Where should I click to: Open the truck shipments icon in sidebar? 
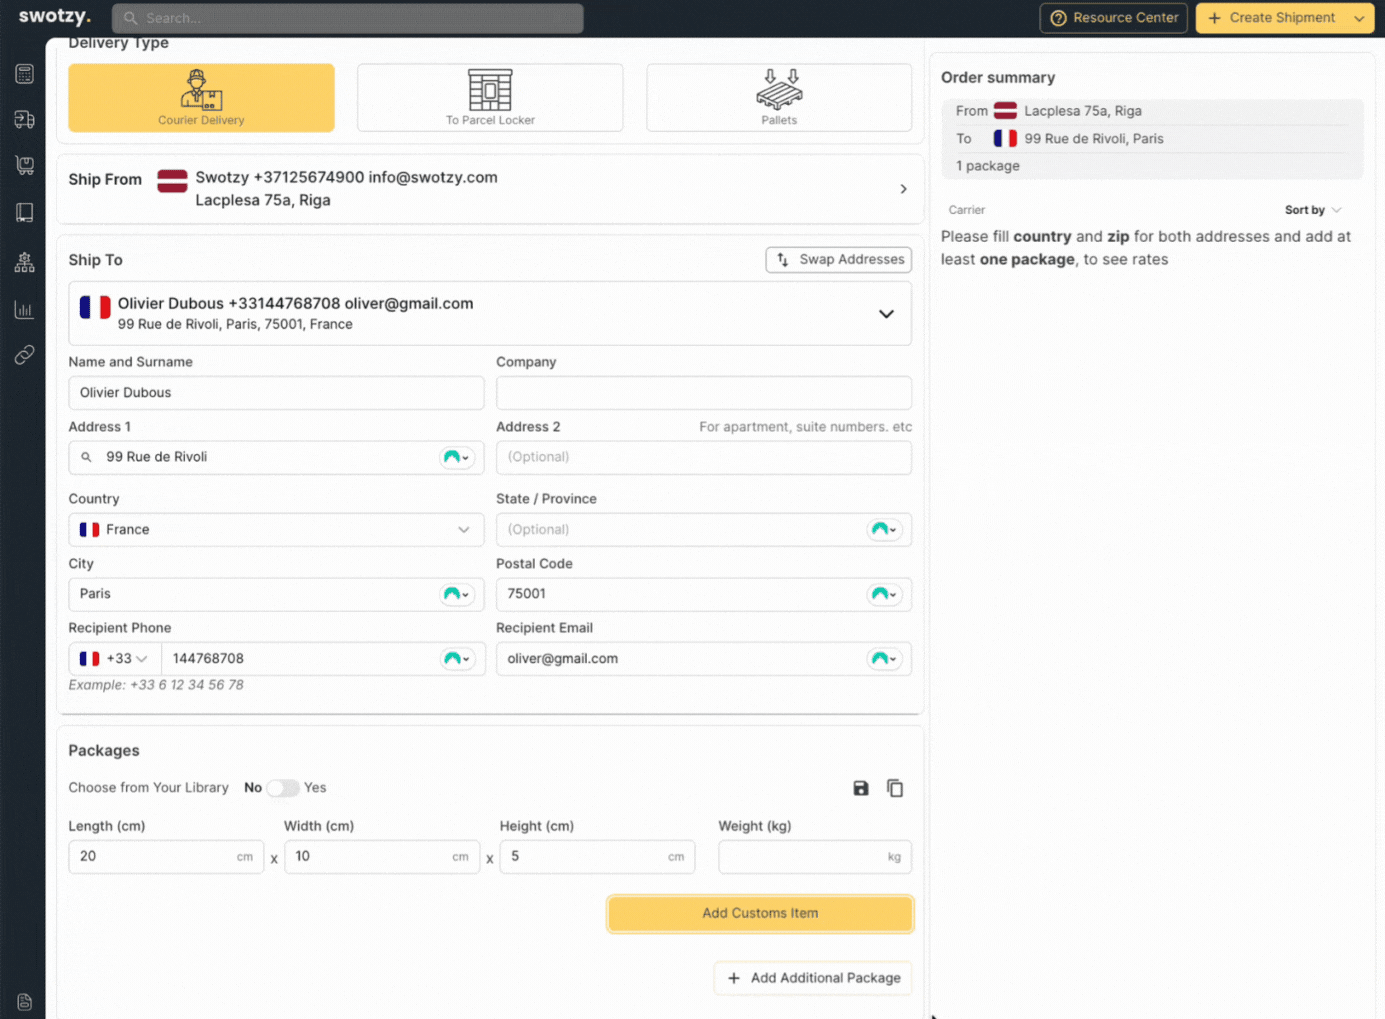[x=24, y=119]
